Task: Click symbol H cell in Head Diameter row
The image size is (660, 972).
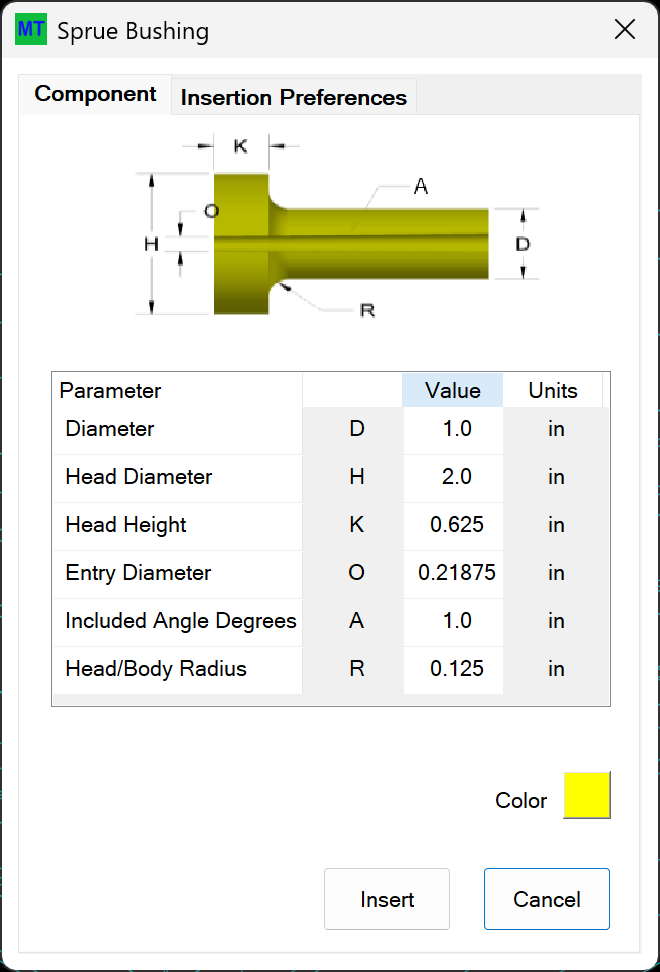Action: point(353,477)
